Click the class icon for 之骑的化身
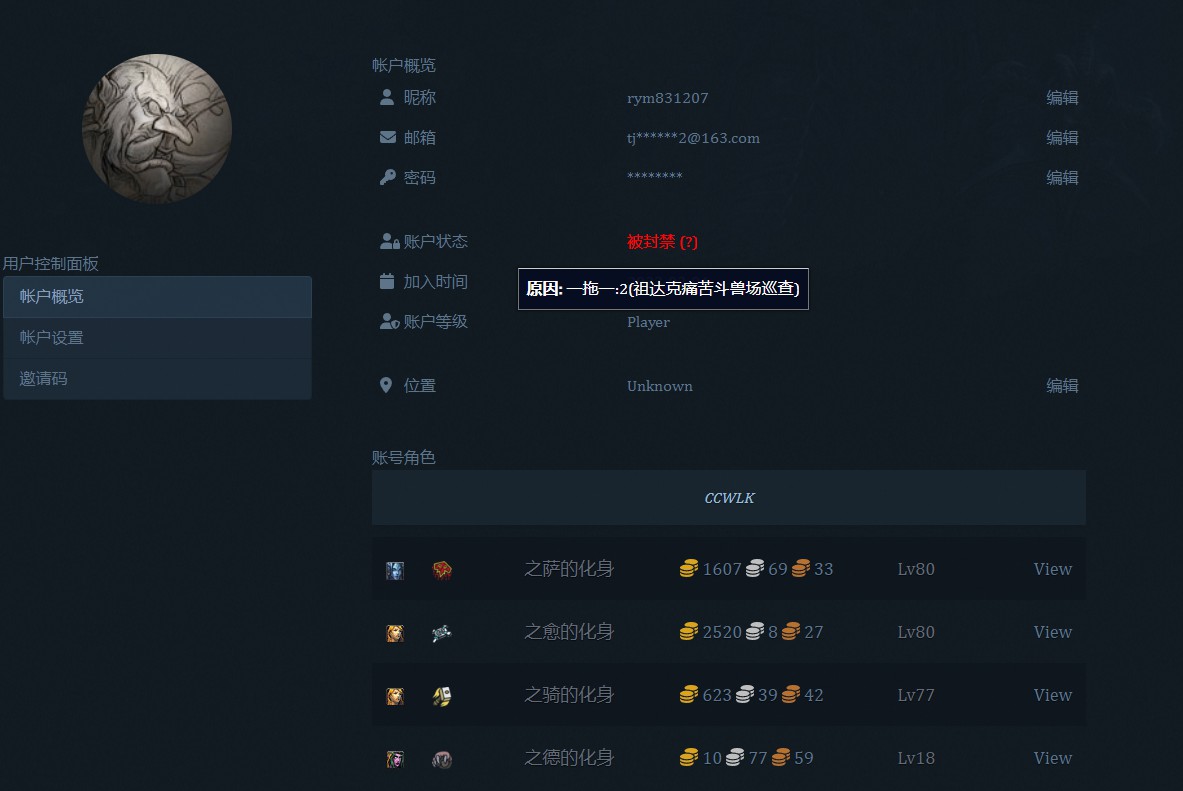The height and width of the screenshot is (791, 1183). coord(442,696)
